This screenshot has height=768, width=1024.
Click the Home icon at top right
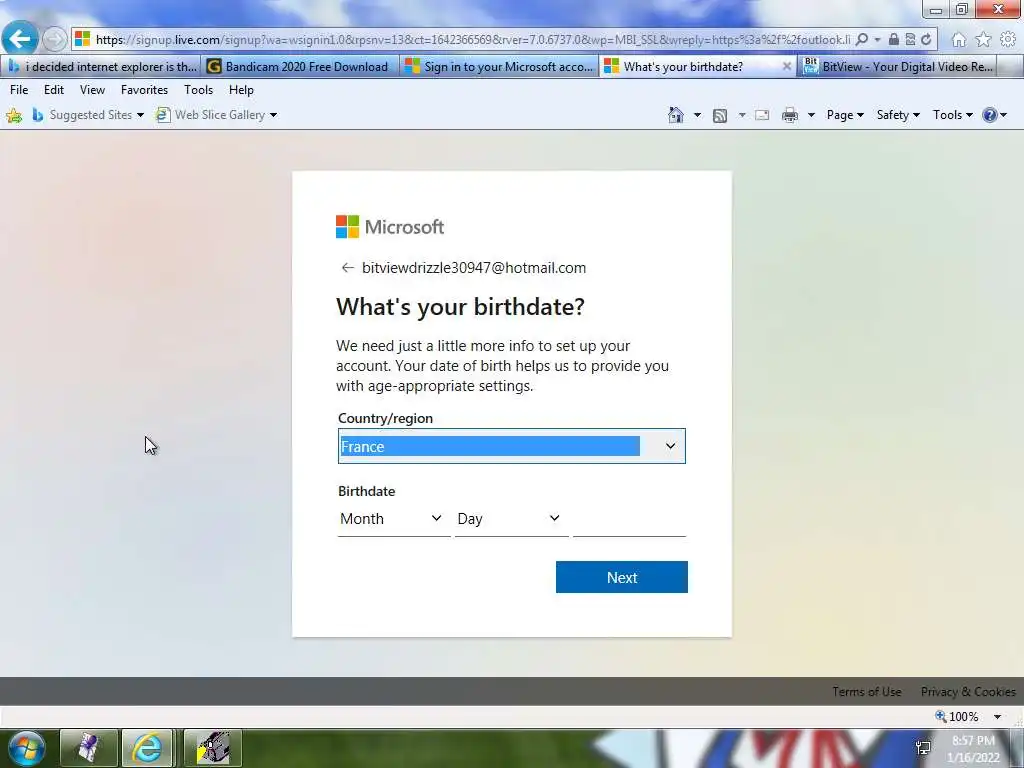point(959,40)
